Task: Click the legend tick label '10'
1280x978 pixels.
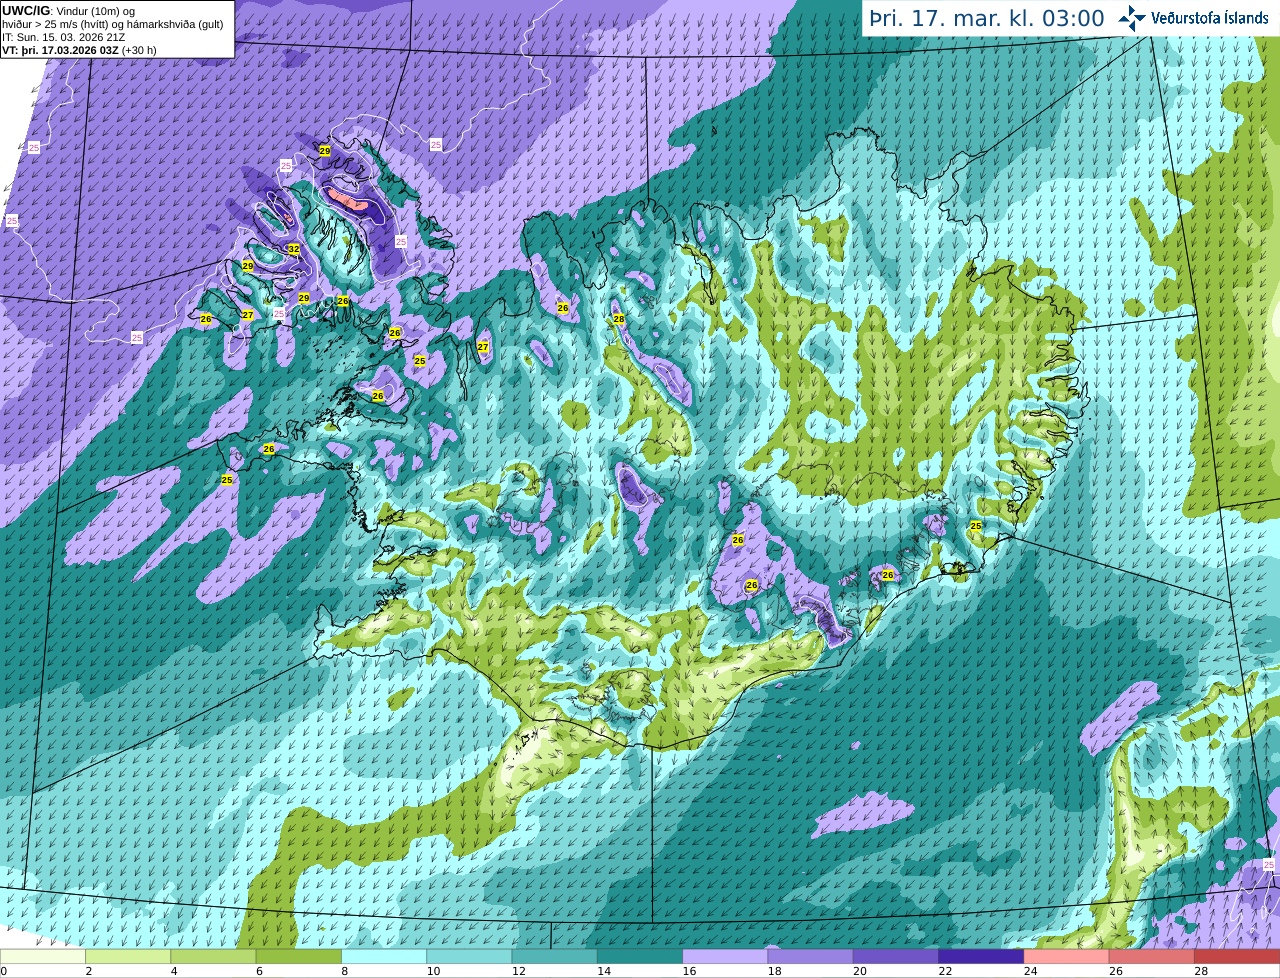Action: coord(433,970)
